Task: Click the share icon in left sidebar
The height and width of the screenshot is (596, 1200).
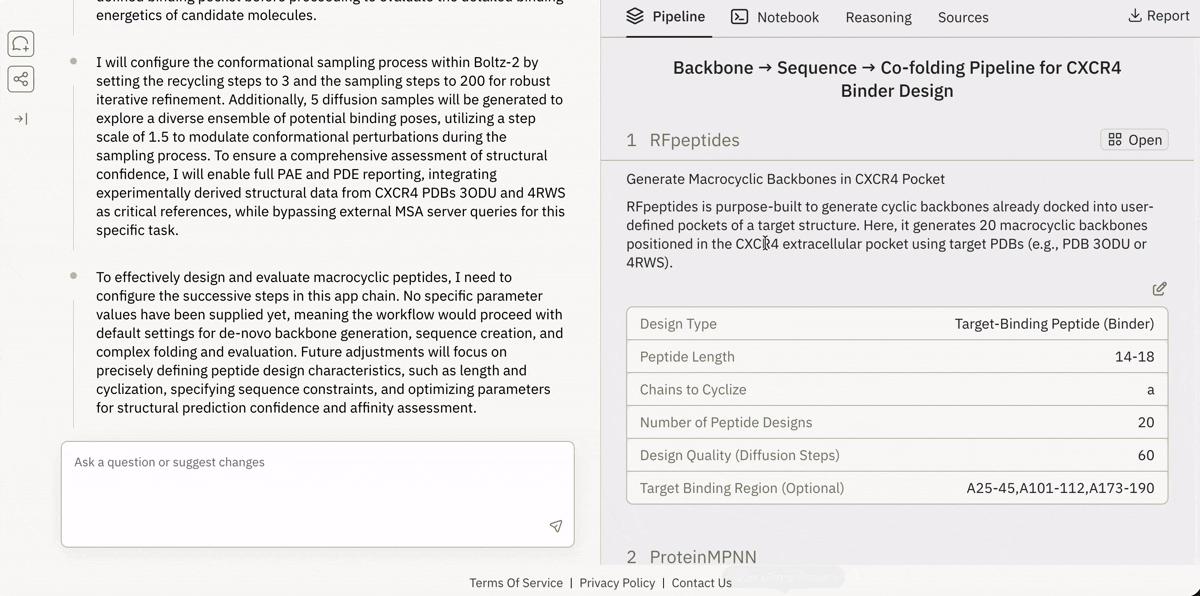Action: click(x=20, y=79)
